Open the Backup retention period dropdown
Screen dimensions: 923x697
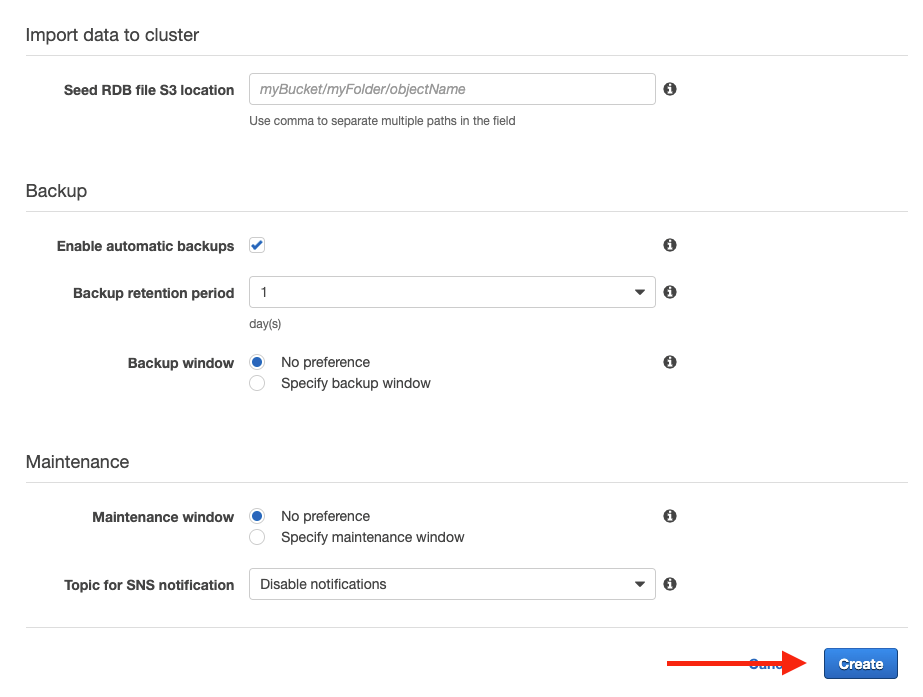[x=451, y=292]
